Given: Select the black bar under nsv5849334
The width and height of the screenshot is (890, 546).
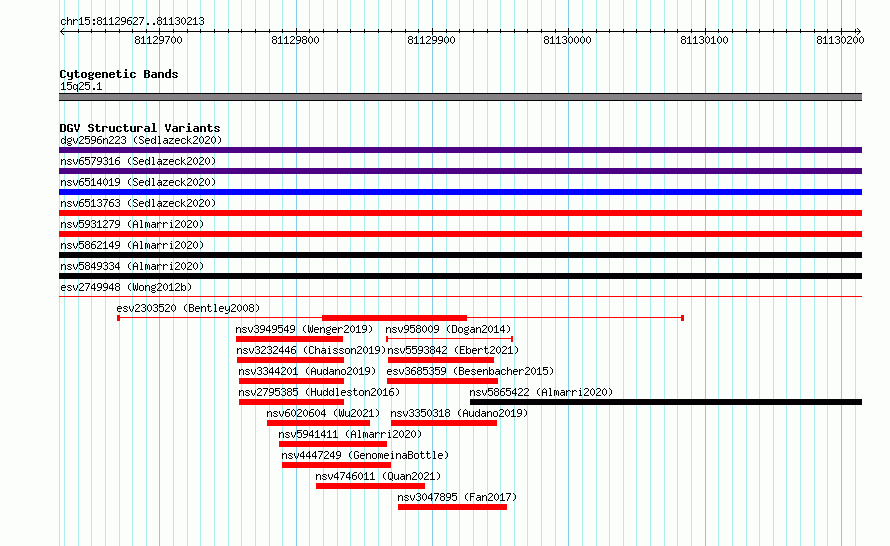Looking at the screenshot, I should pos(460,276).
